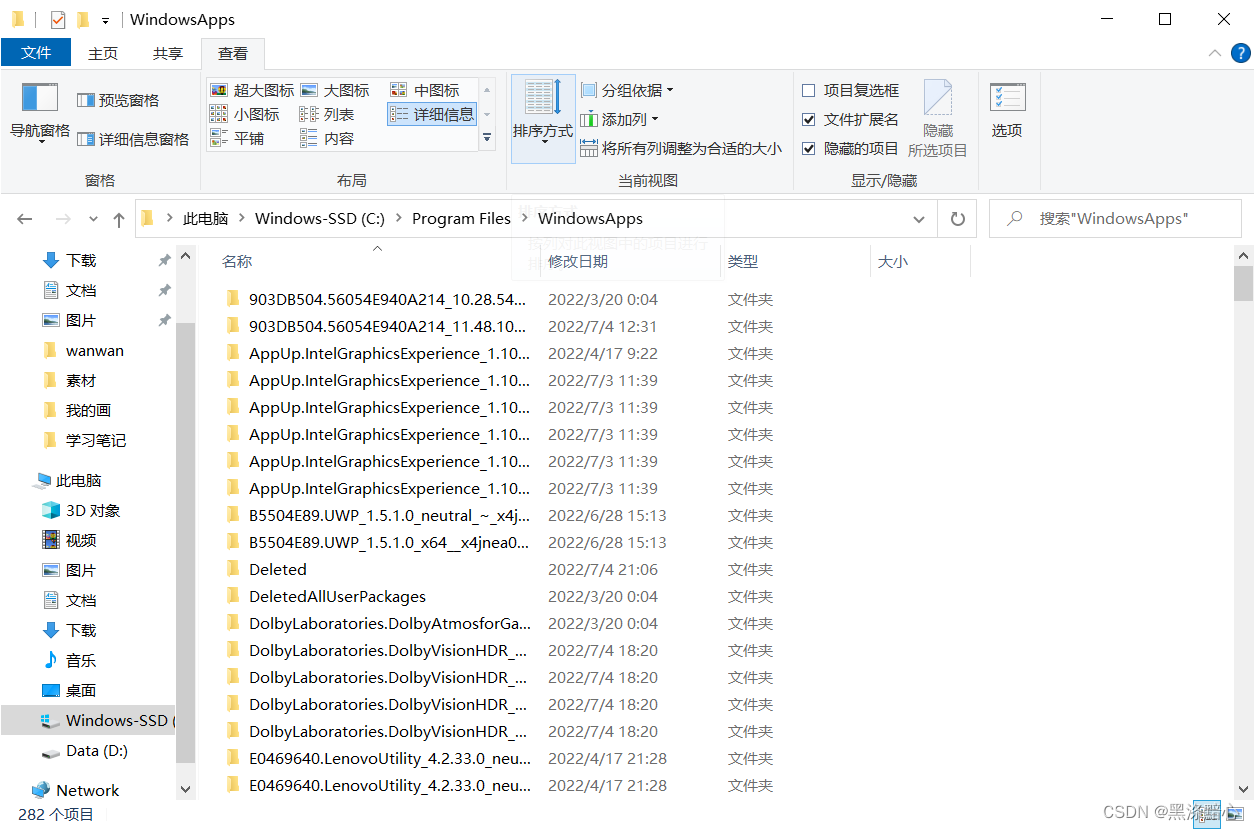
Task: Select the 查看 view tab
Action: pyautogui.click(x=233, y=53)
